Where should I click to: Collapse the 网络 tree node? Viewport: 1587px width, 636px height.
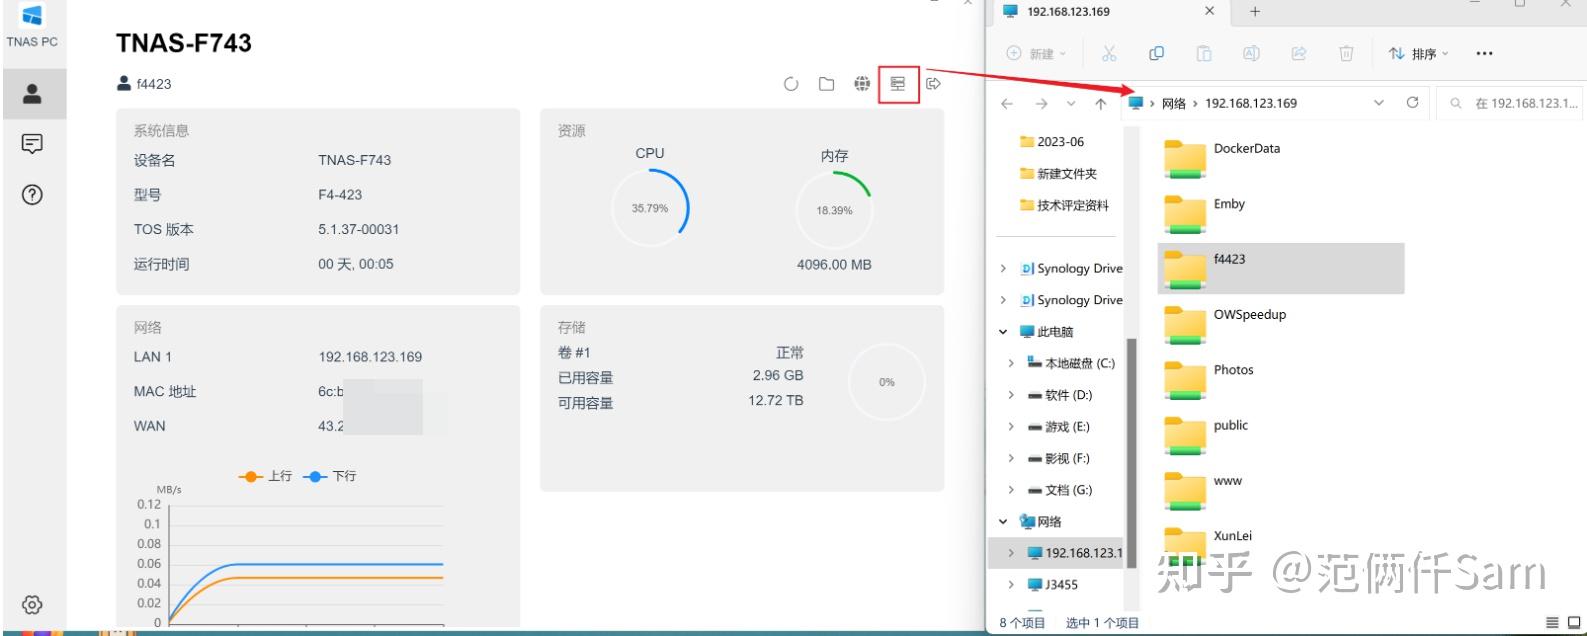click(x=1003, y=521)
